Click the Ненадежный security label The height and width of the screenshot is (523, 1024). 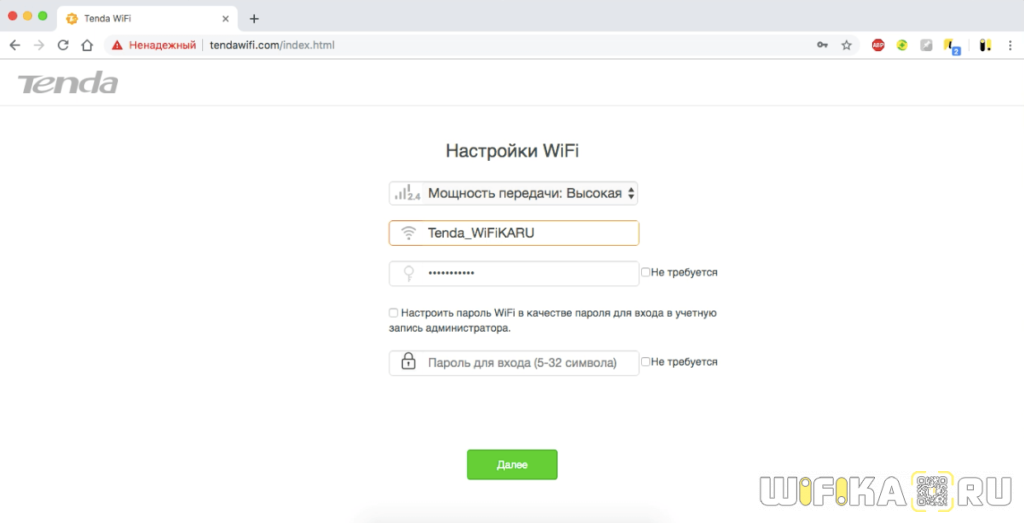pyautogui.click(x=162, y=45)
